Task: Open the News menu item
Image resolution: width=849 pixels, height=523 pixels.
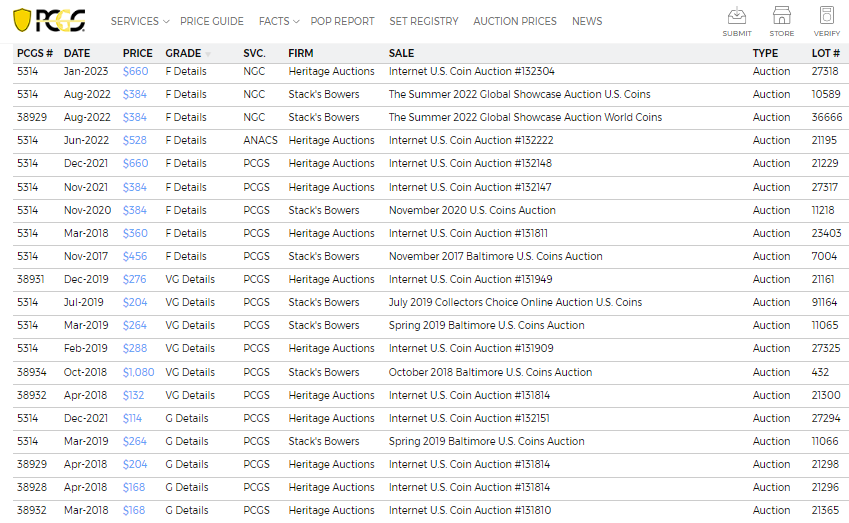Action: [x=587, y=21]
